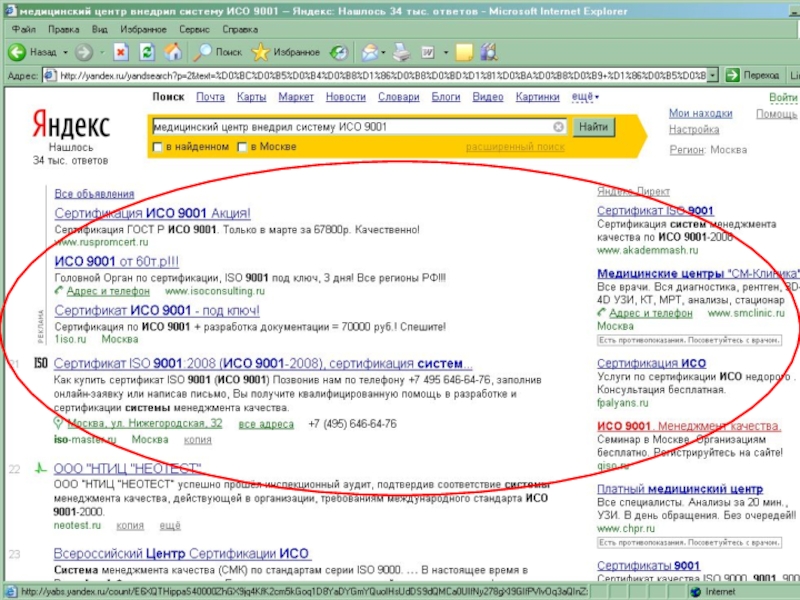
Task: Open Favorites (Избранное) star icon
Action: (x=261, y=51)
